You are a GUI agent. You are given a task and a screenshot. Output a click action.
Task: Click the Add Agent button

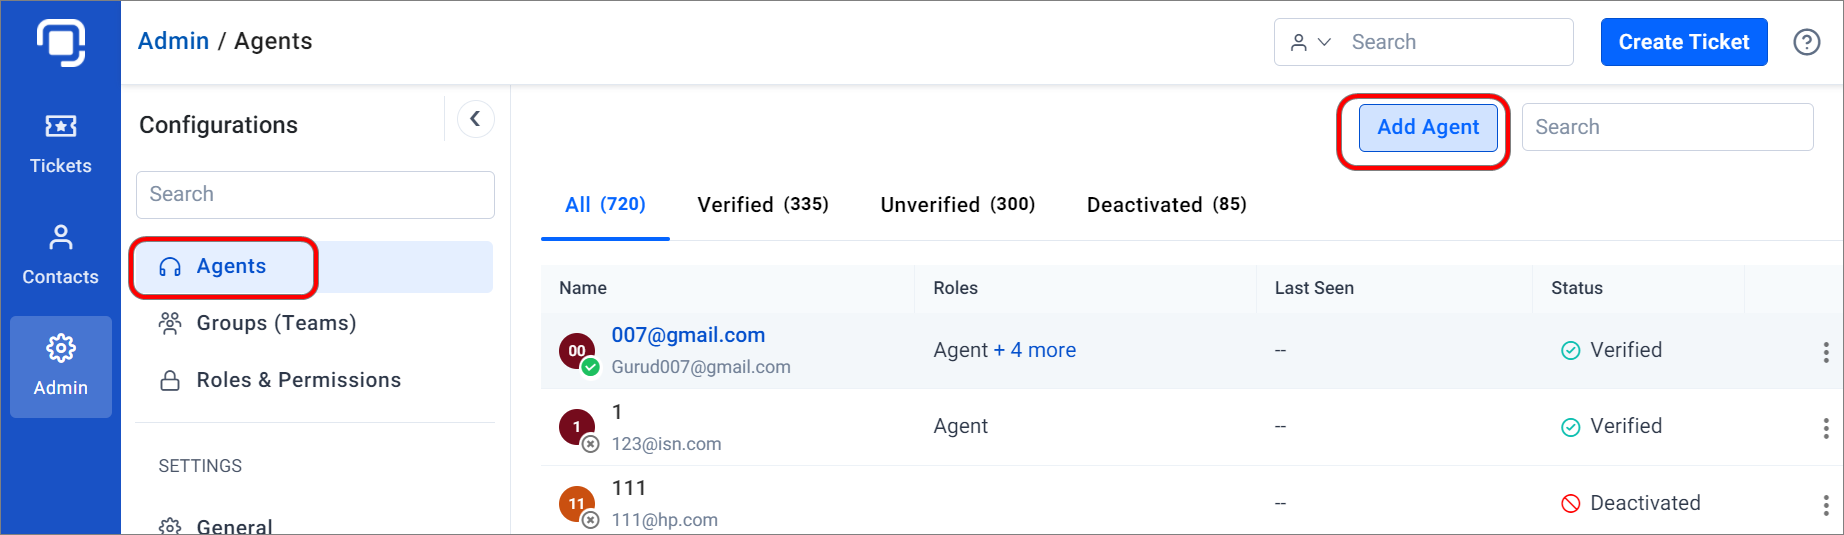[x=1428, y=127]
